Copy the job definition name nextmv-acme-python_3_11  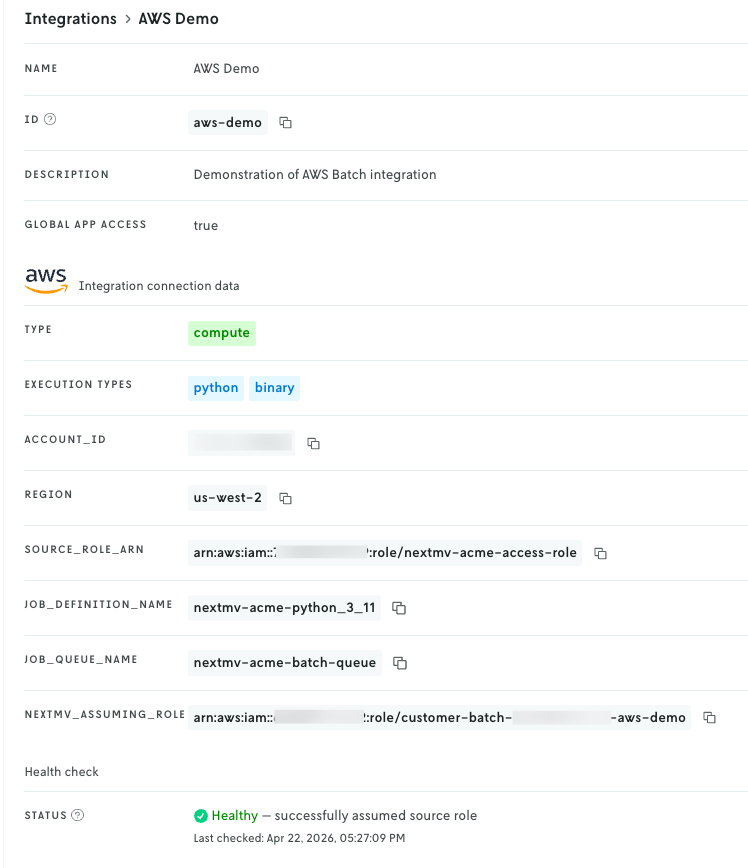[399, 608]
